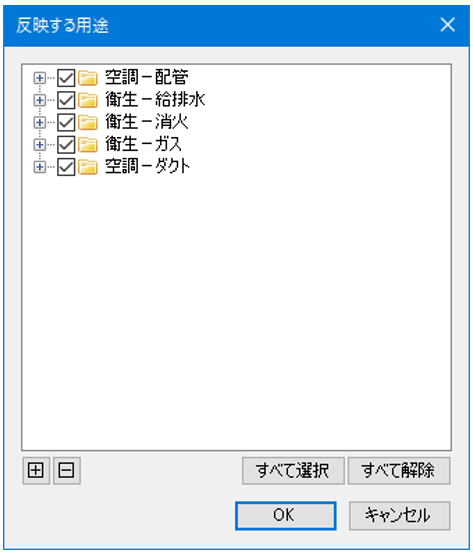Click folder icon beside 空調－ダクト
Screen dimensions: 473x552
[88, 167]
